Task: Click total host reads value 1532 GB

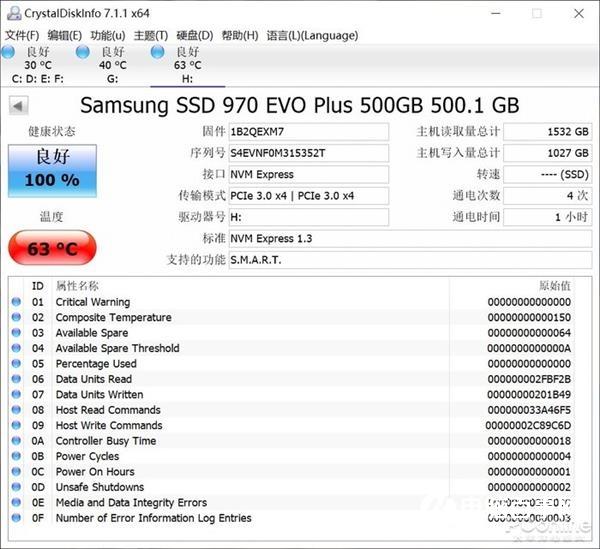Action: [548, 132]
